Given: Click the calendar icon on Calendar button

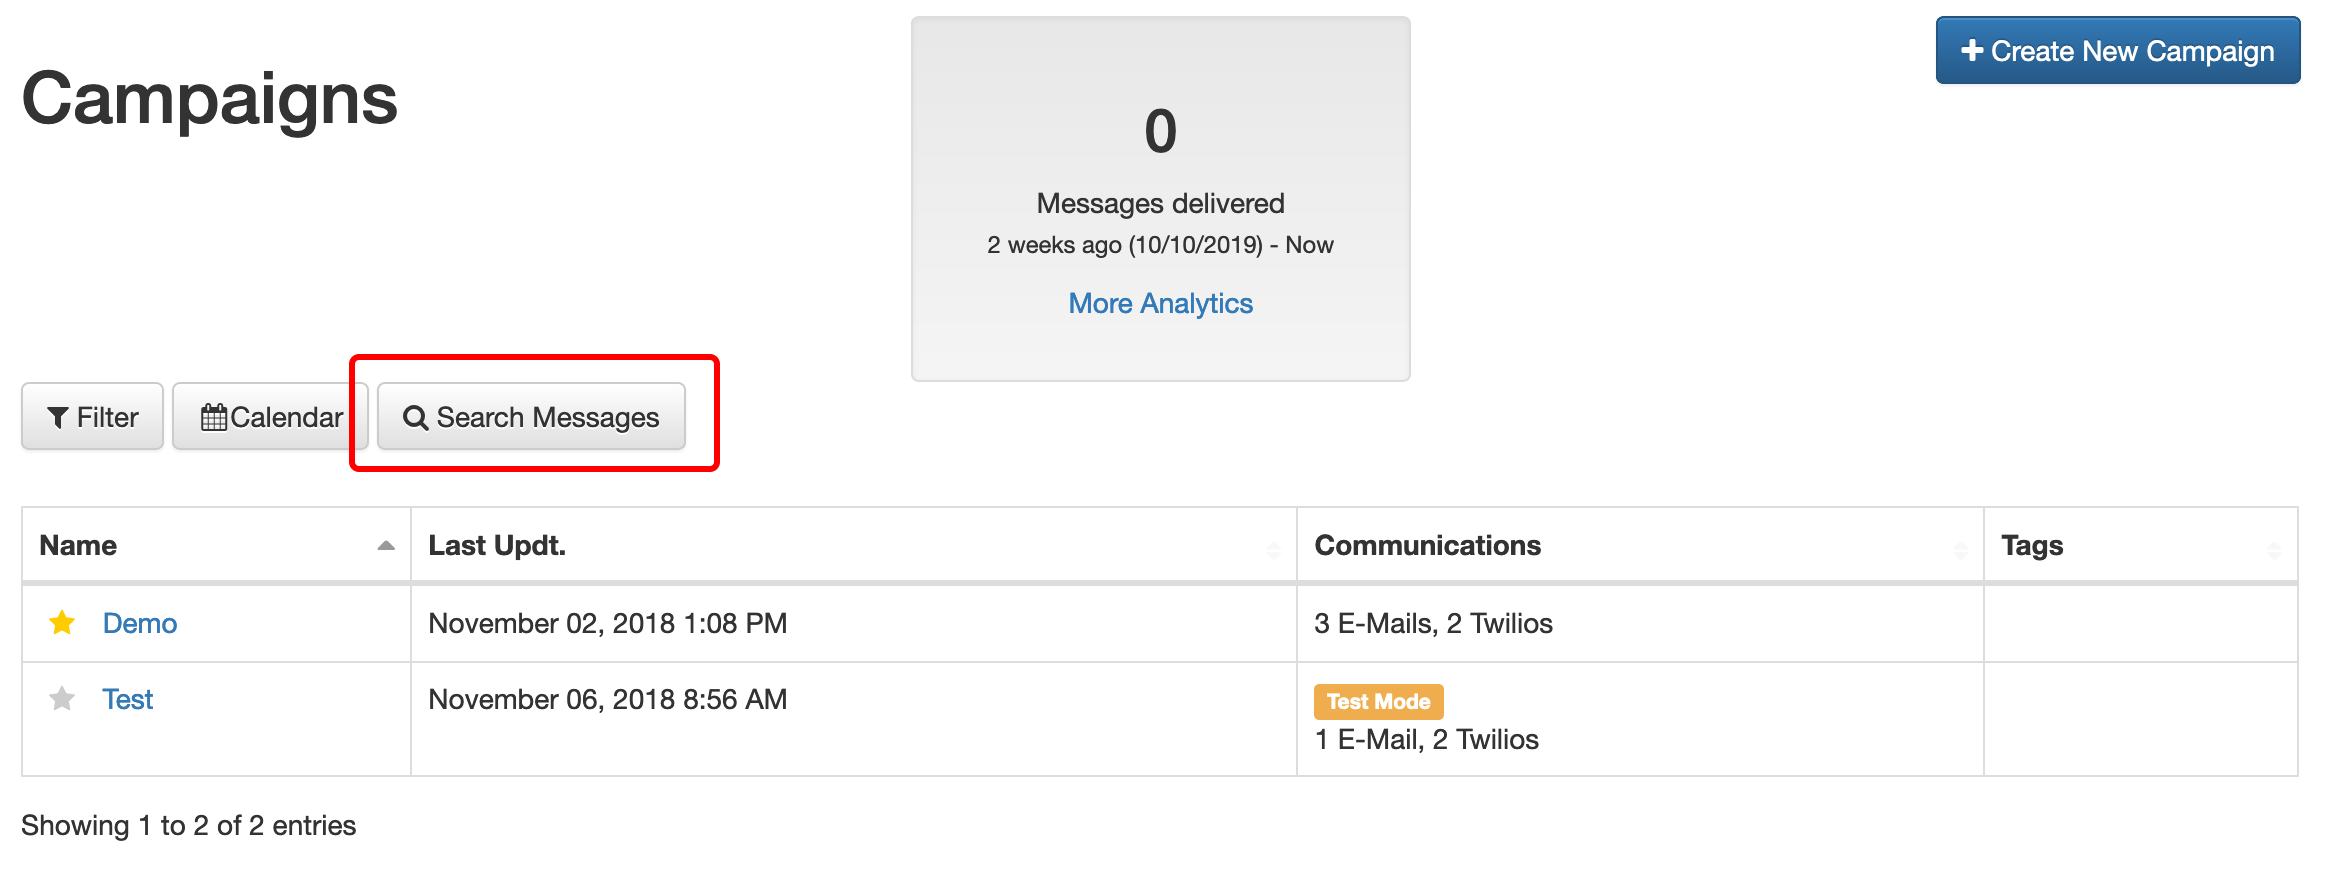Looking at the screenshot, I should (213, 417).
